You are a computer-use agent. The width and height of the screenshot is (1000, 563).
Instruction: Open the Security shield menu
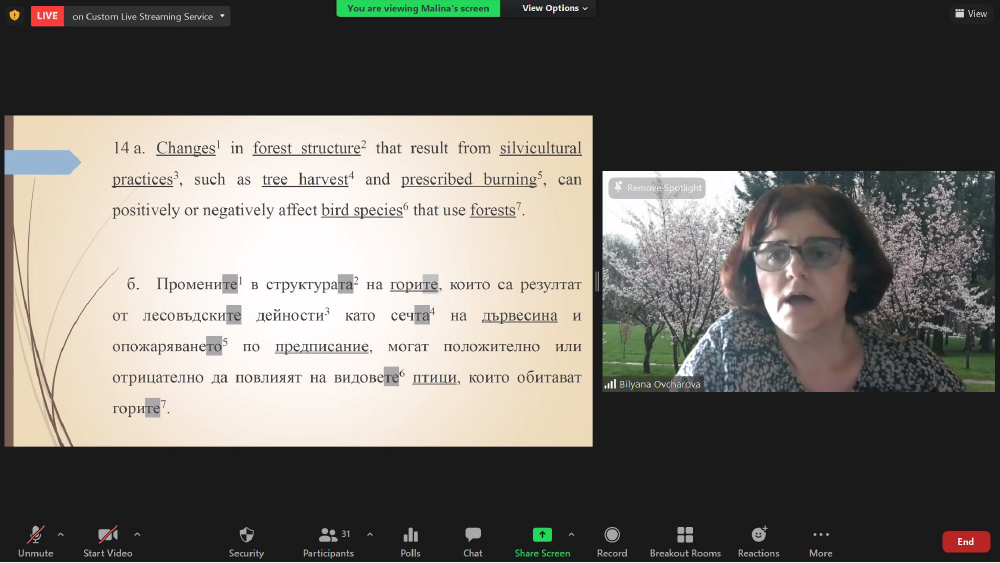[246, 541]
